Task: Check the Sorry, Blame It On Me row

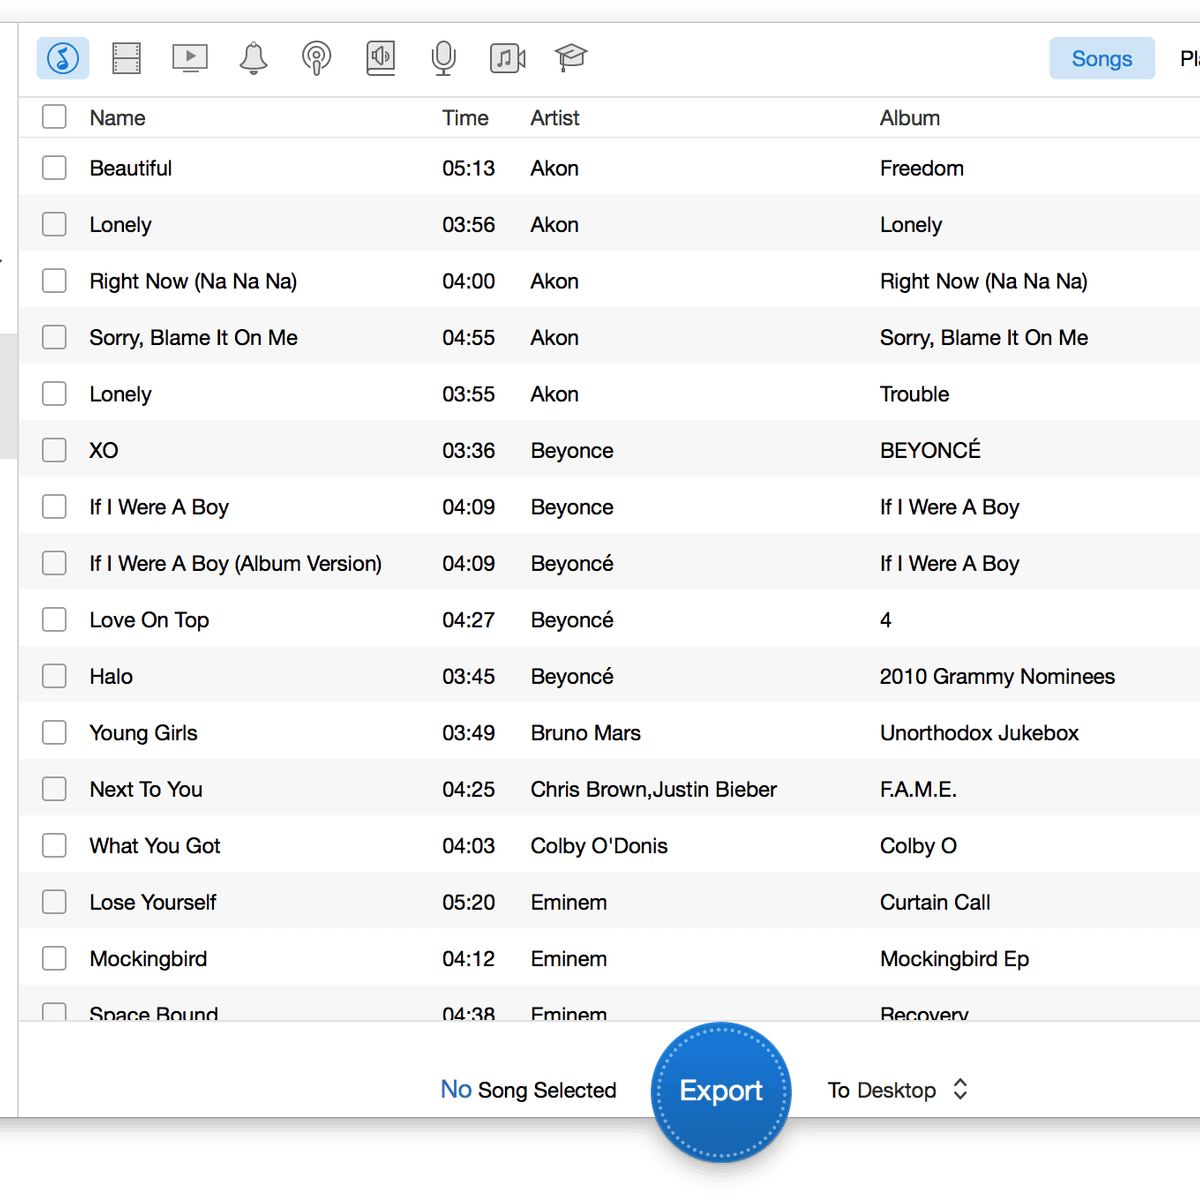Action: (x=54, y=337)
